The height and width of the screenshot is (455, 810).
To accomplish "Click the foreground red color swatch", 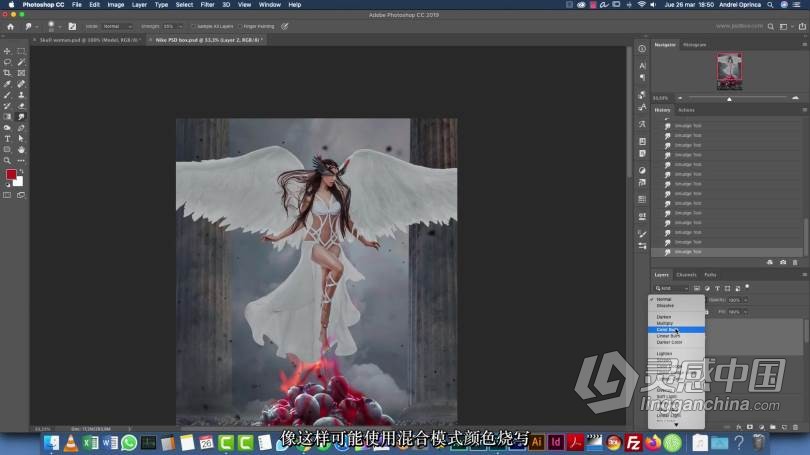I will [x=10, y=175].
